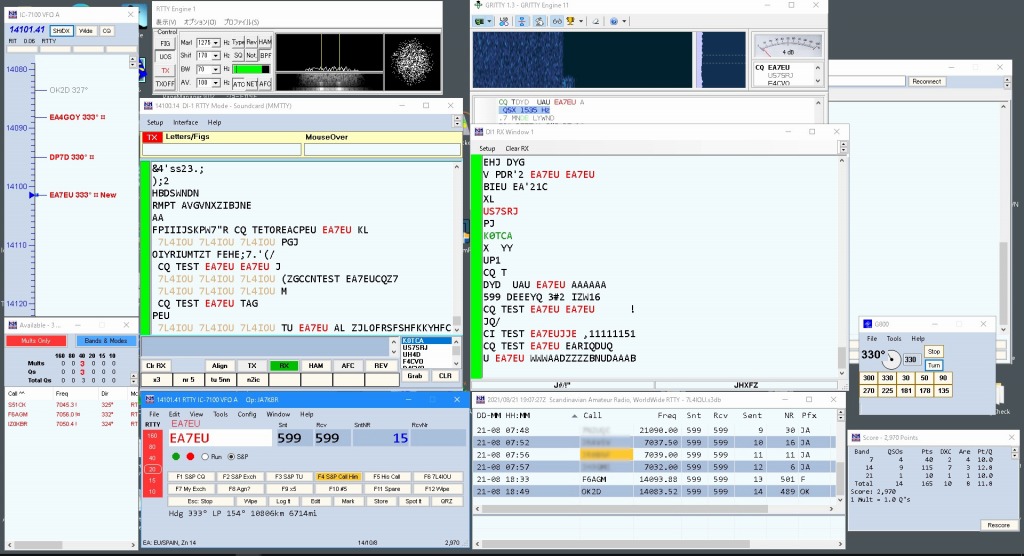The width and height of the screenshot is (1024, 556).
Task: Toggle green RX button in DI-1 window
Action: click(x=283, y=366)
